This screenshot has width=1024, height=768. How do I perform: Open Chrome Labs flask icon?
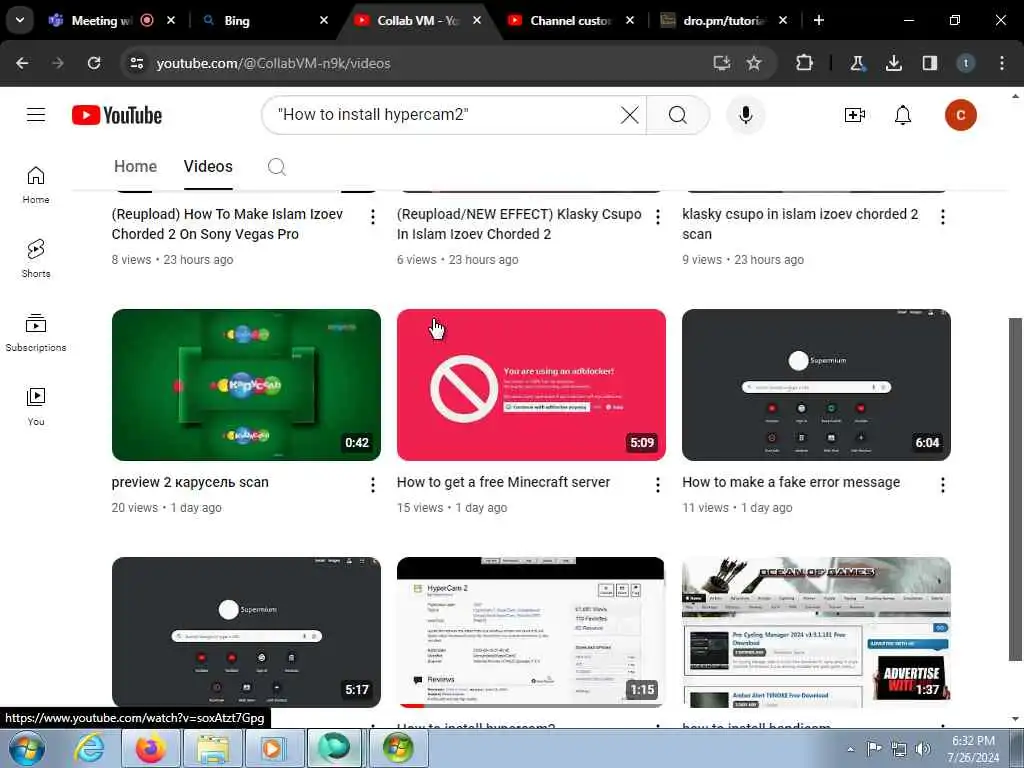[x=857, y=63]
